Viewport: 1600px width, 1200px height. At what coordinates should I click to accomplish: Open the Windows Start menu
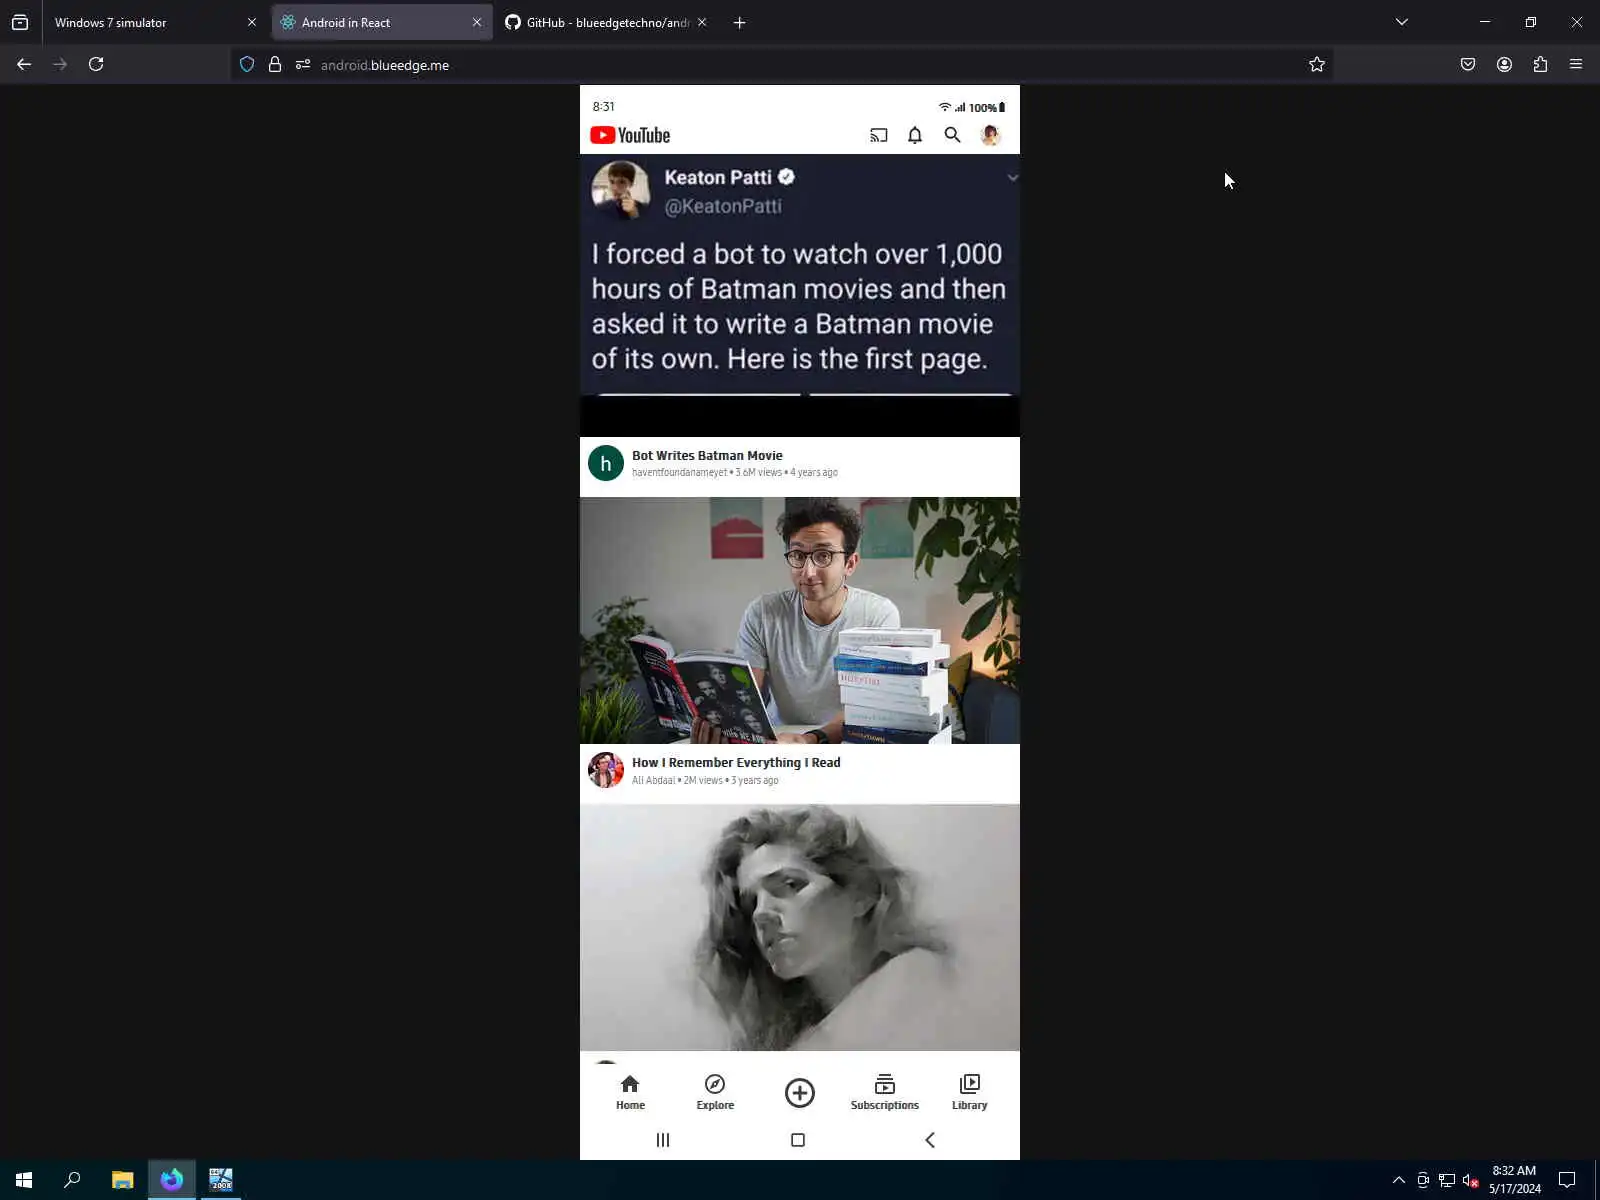pyautogui.click(x=24, y=1180)
